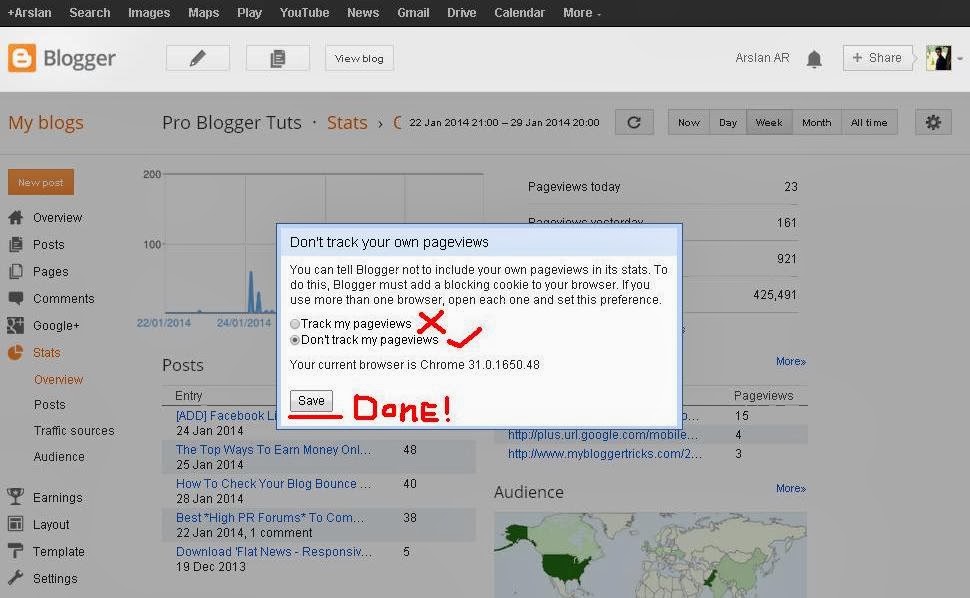Open the Overview sub-item under Stats
The width and height of the screenshot is (970, 598).
coord(58,379)
